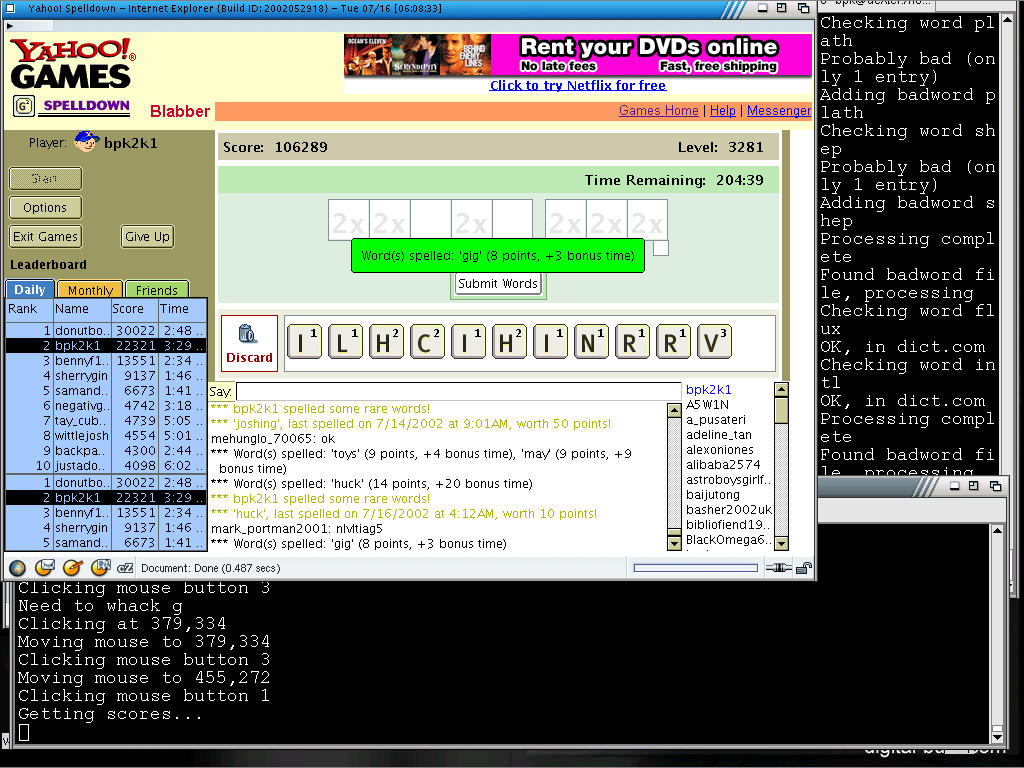The width and height of the screenshot is (1024, 768).
Task: Click the user list scroll-up arrow
Action: coord(780,390)
